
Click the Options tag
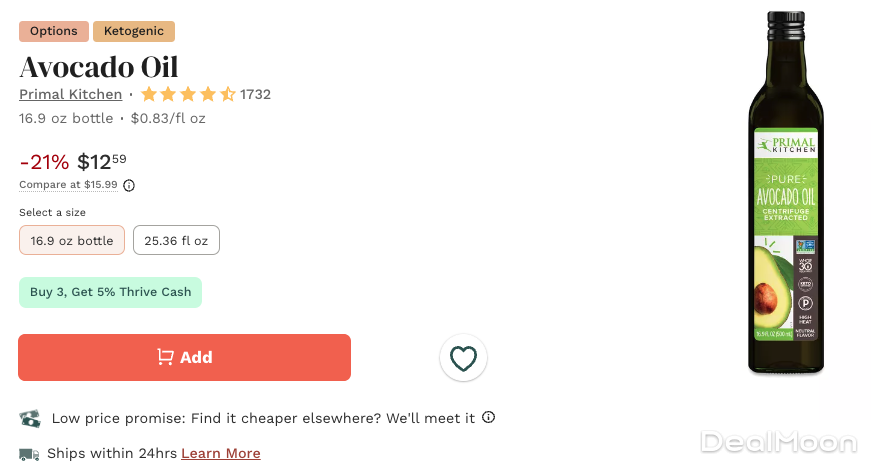(54, 31)
